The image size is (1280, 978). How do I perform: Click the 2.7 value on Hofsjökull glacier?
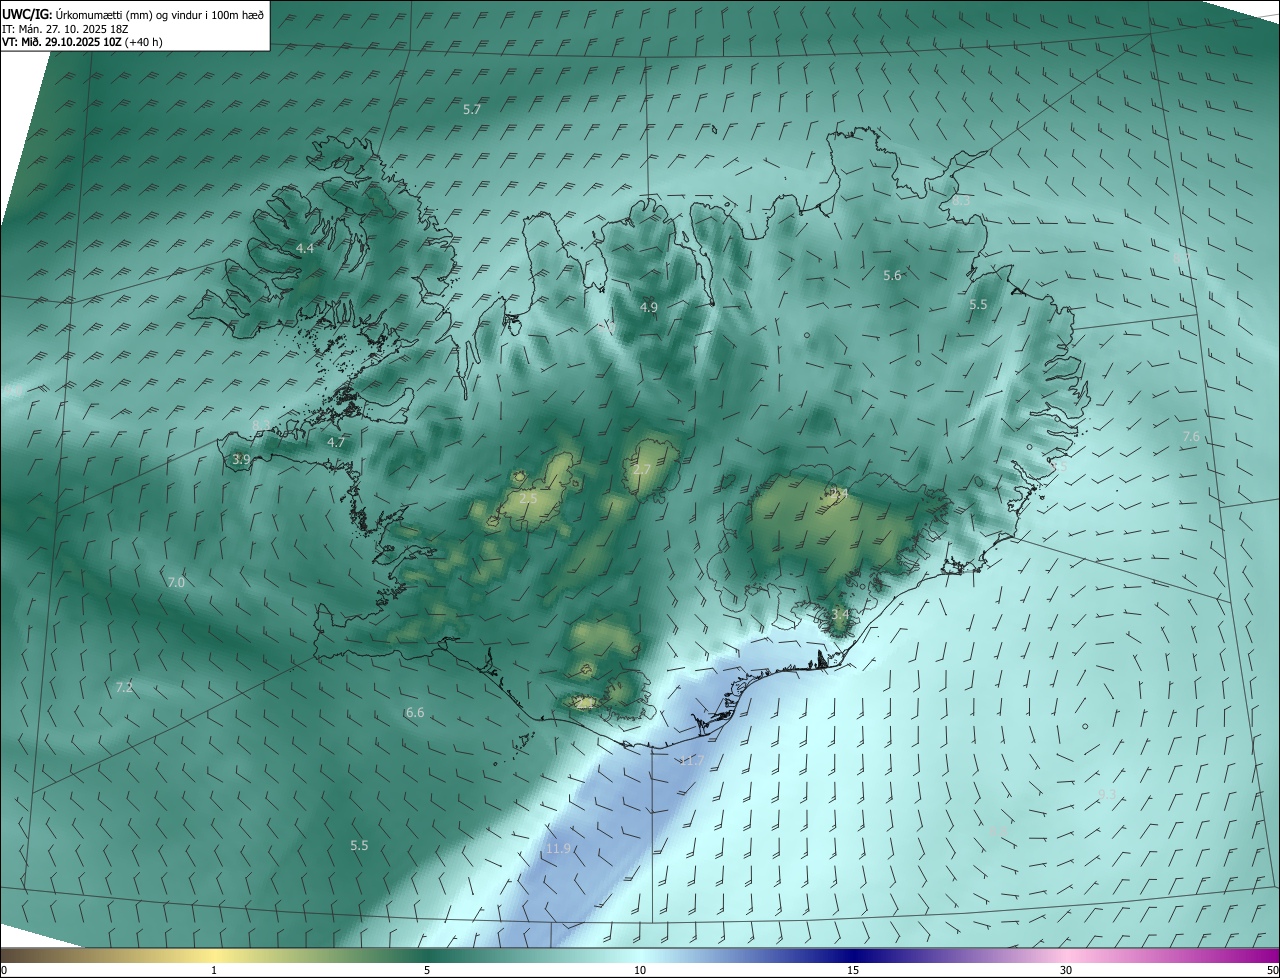pyautogui.click(x=642, y=469)
